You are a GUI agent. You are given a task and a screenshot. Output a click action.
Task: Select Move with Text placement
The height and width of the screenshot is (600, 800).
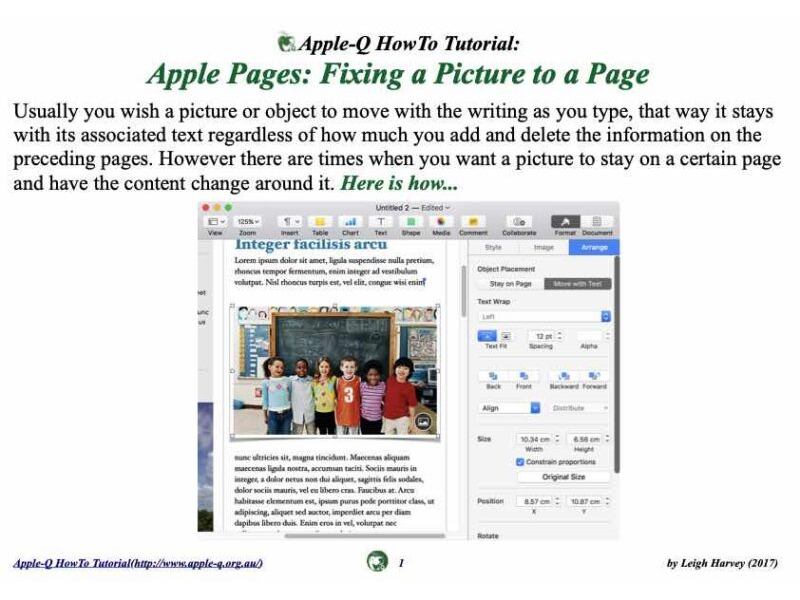[578, 284]
